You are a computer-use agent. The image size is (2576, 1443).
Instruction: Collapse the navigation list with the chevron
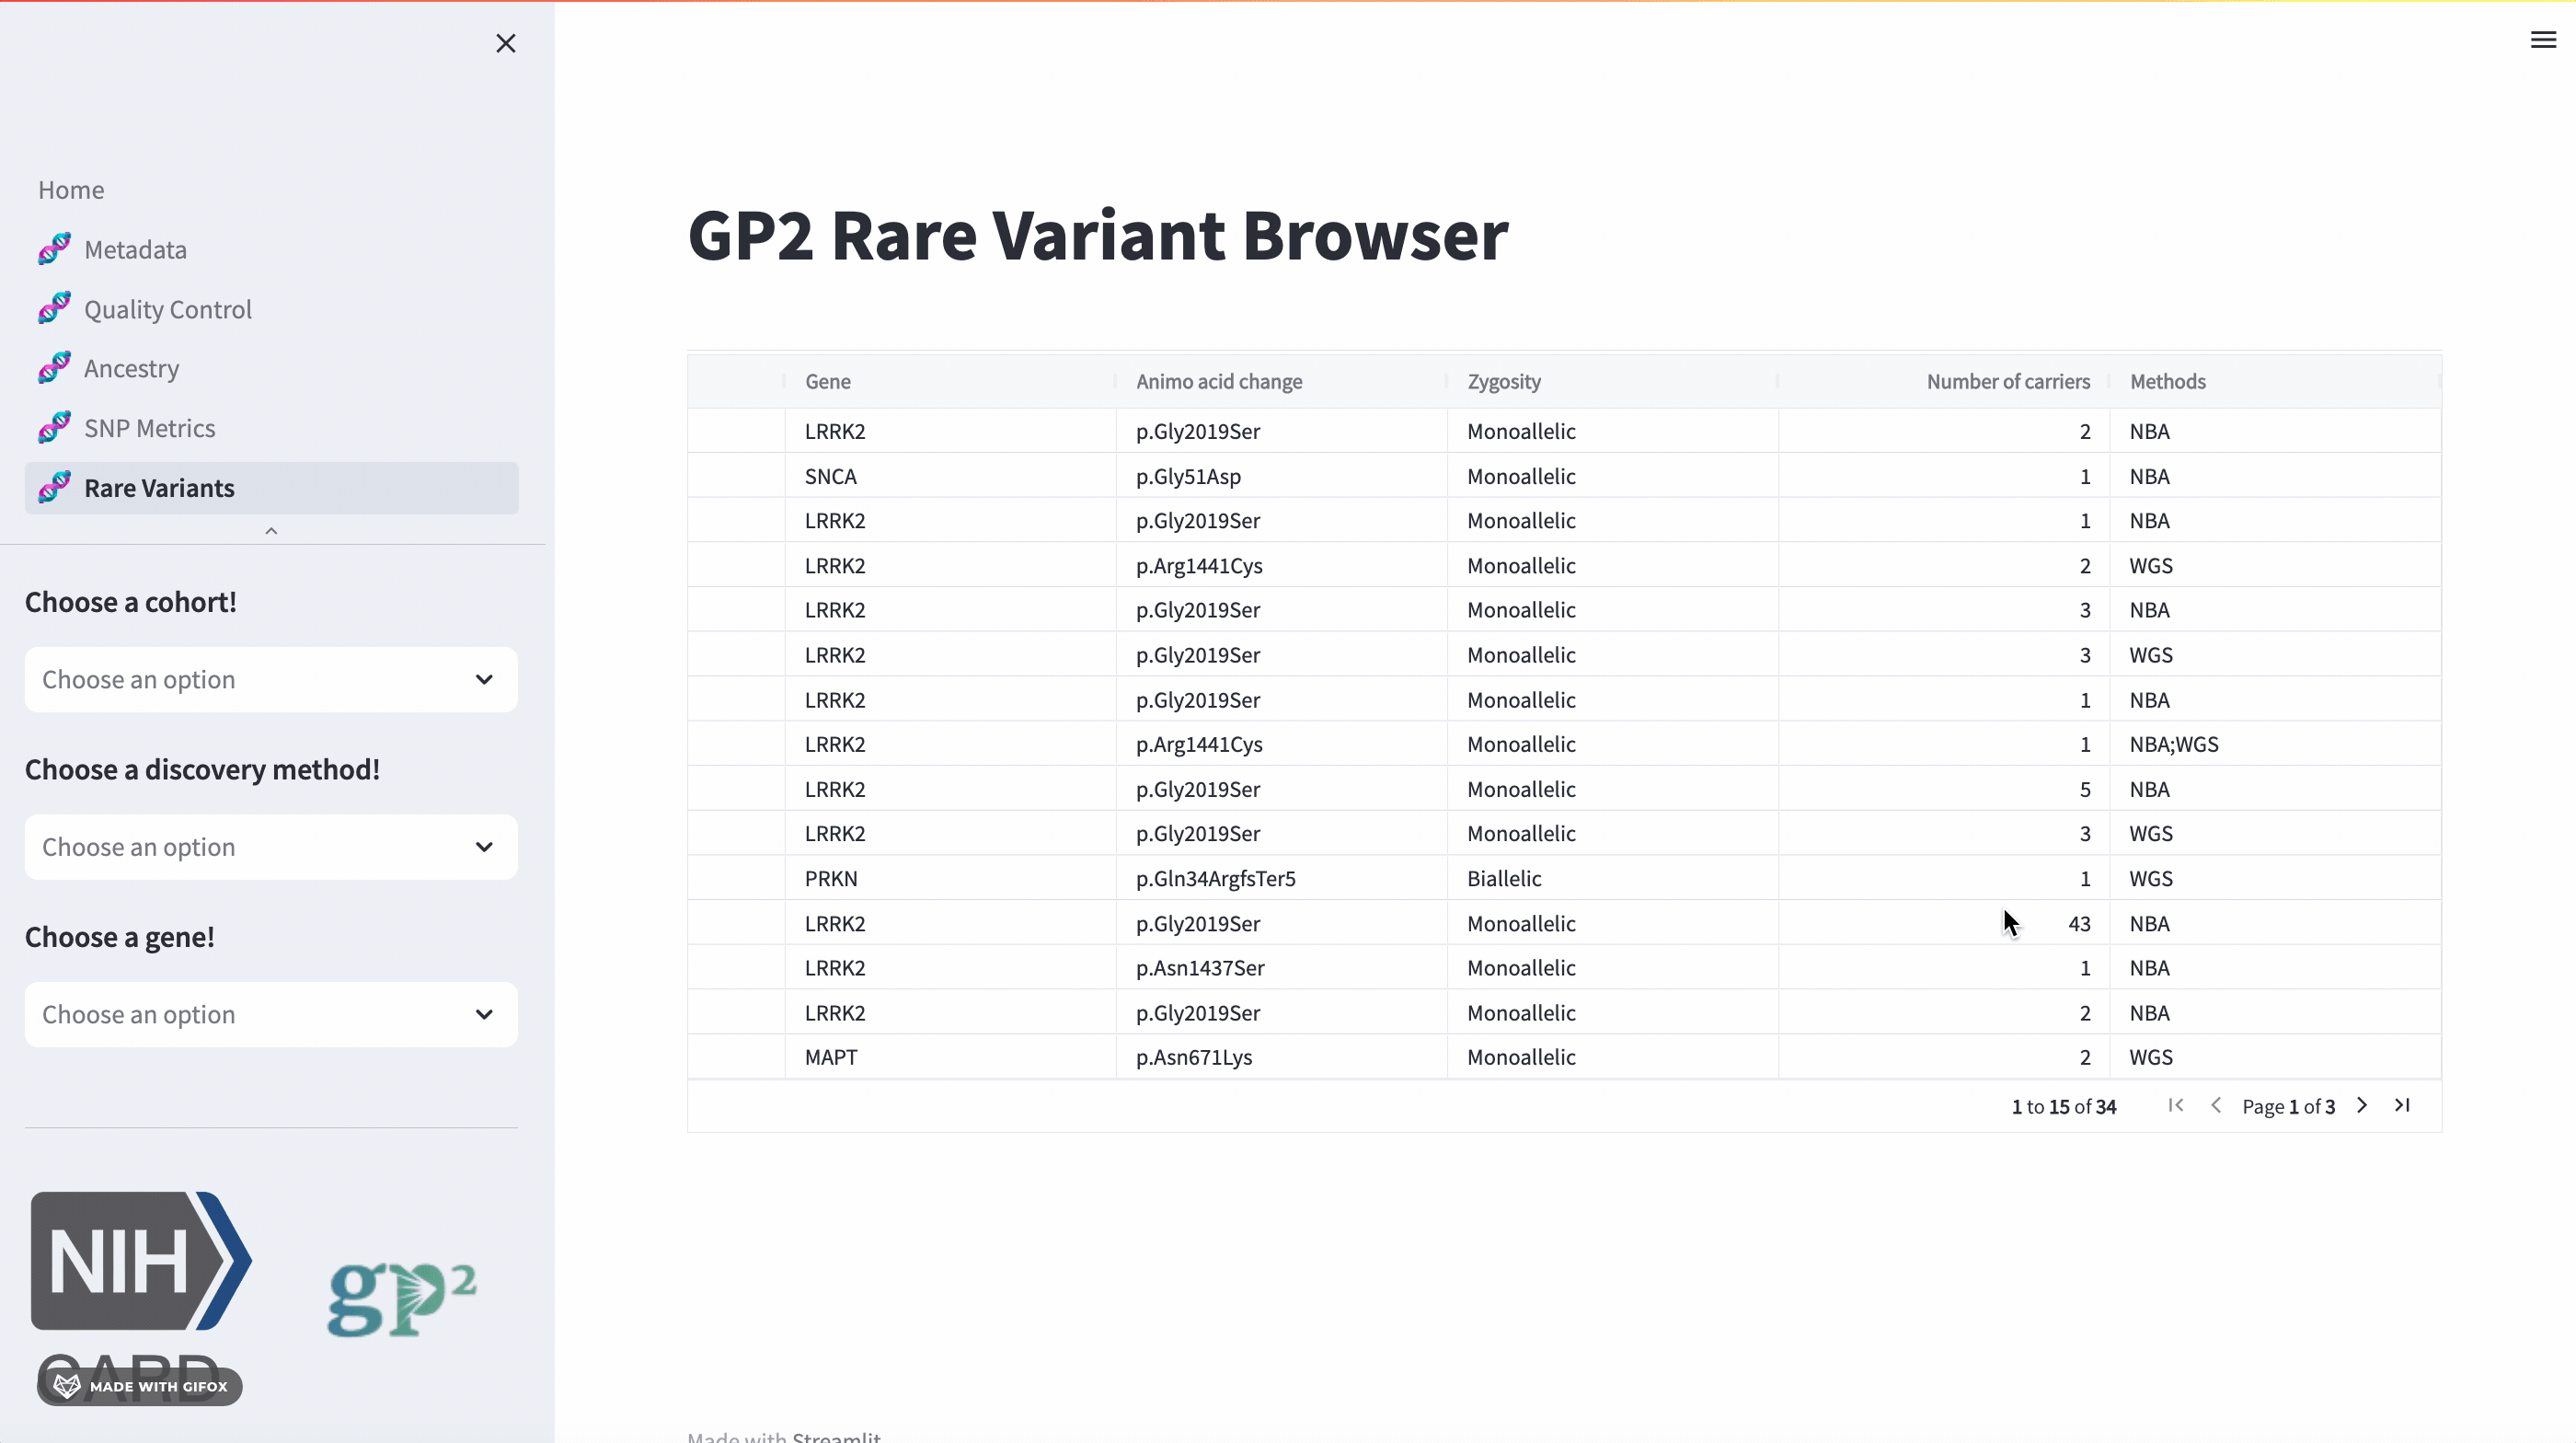tap(271, 531)
